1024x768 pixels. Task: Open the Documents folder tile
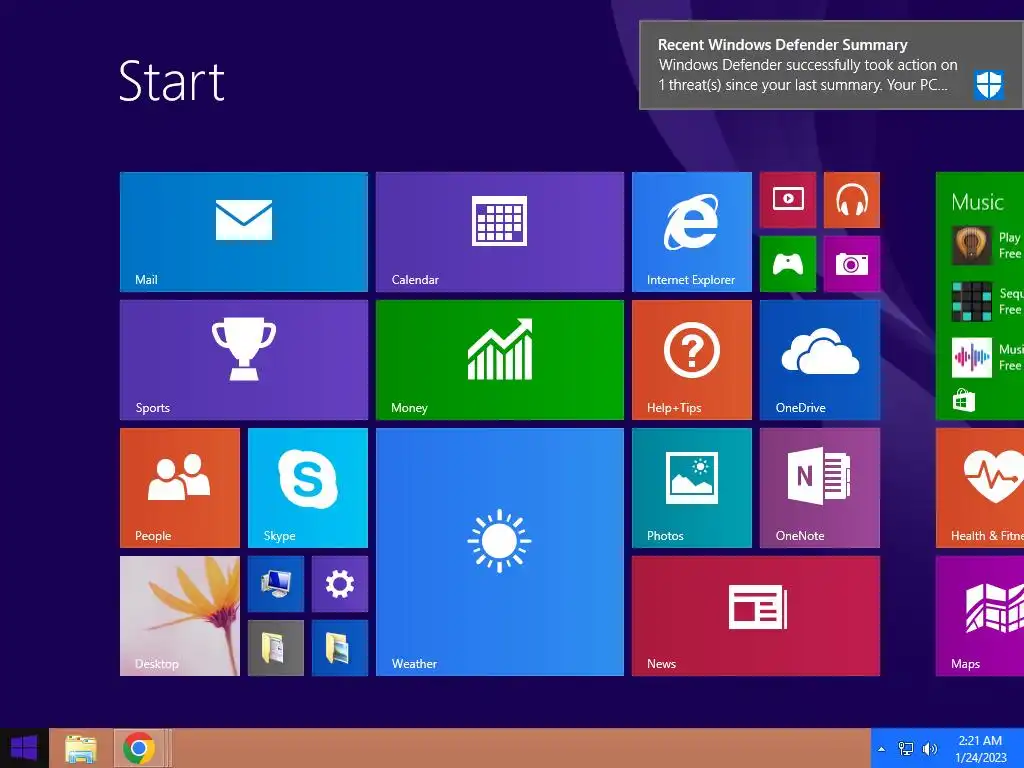(x=276, y=648)
